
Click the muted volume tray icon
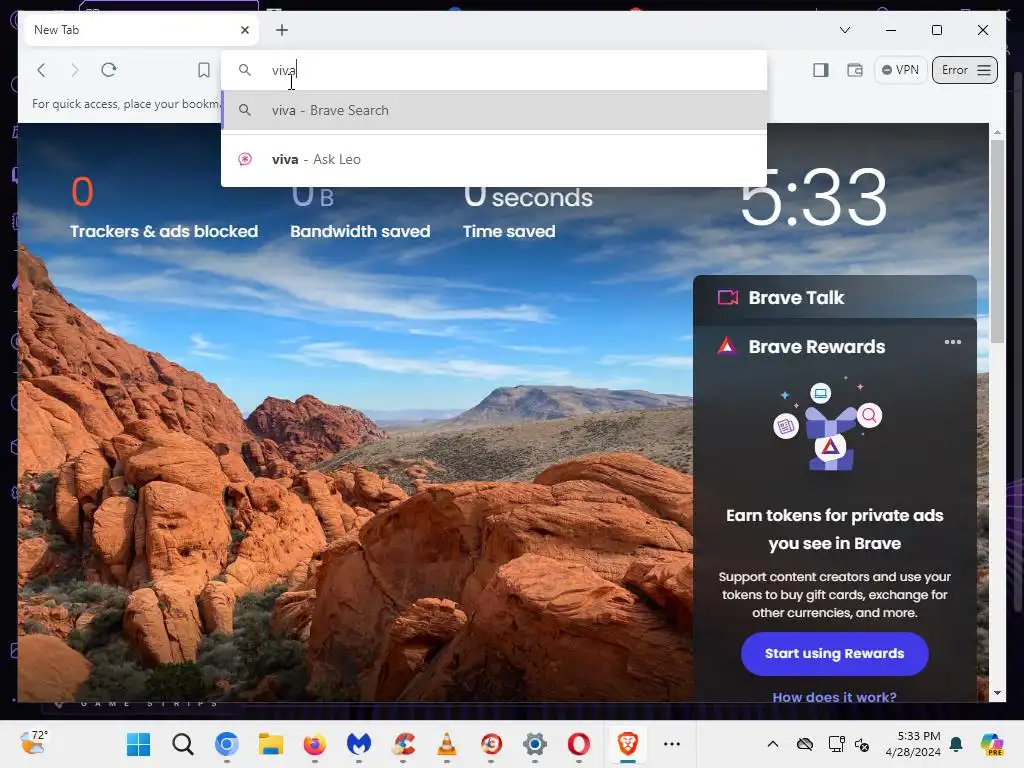[x=862, y=744]
